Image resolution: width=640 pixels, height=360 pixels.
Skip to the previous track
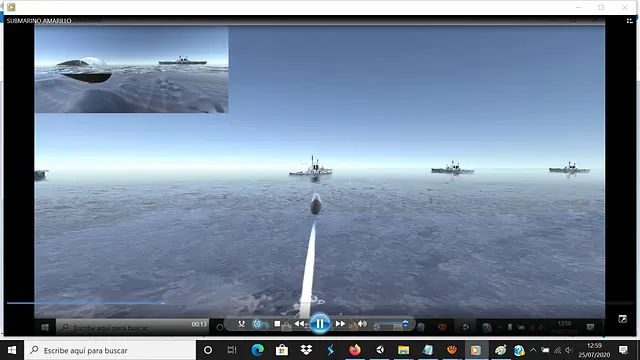(300, 324)
